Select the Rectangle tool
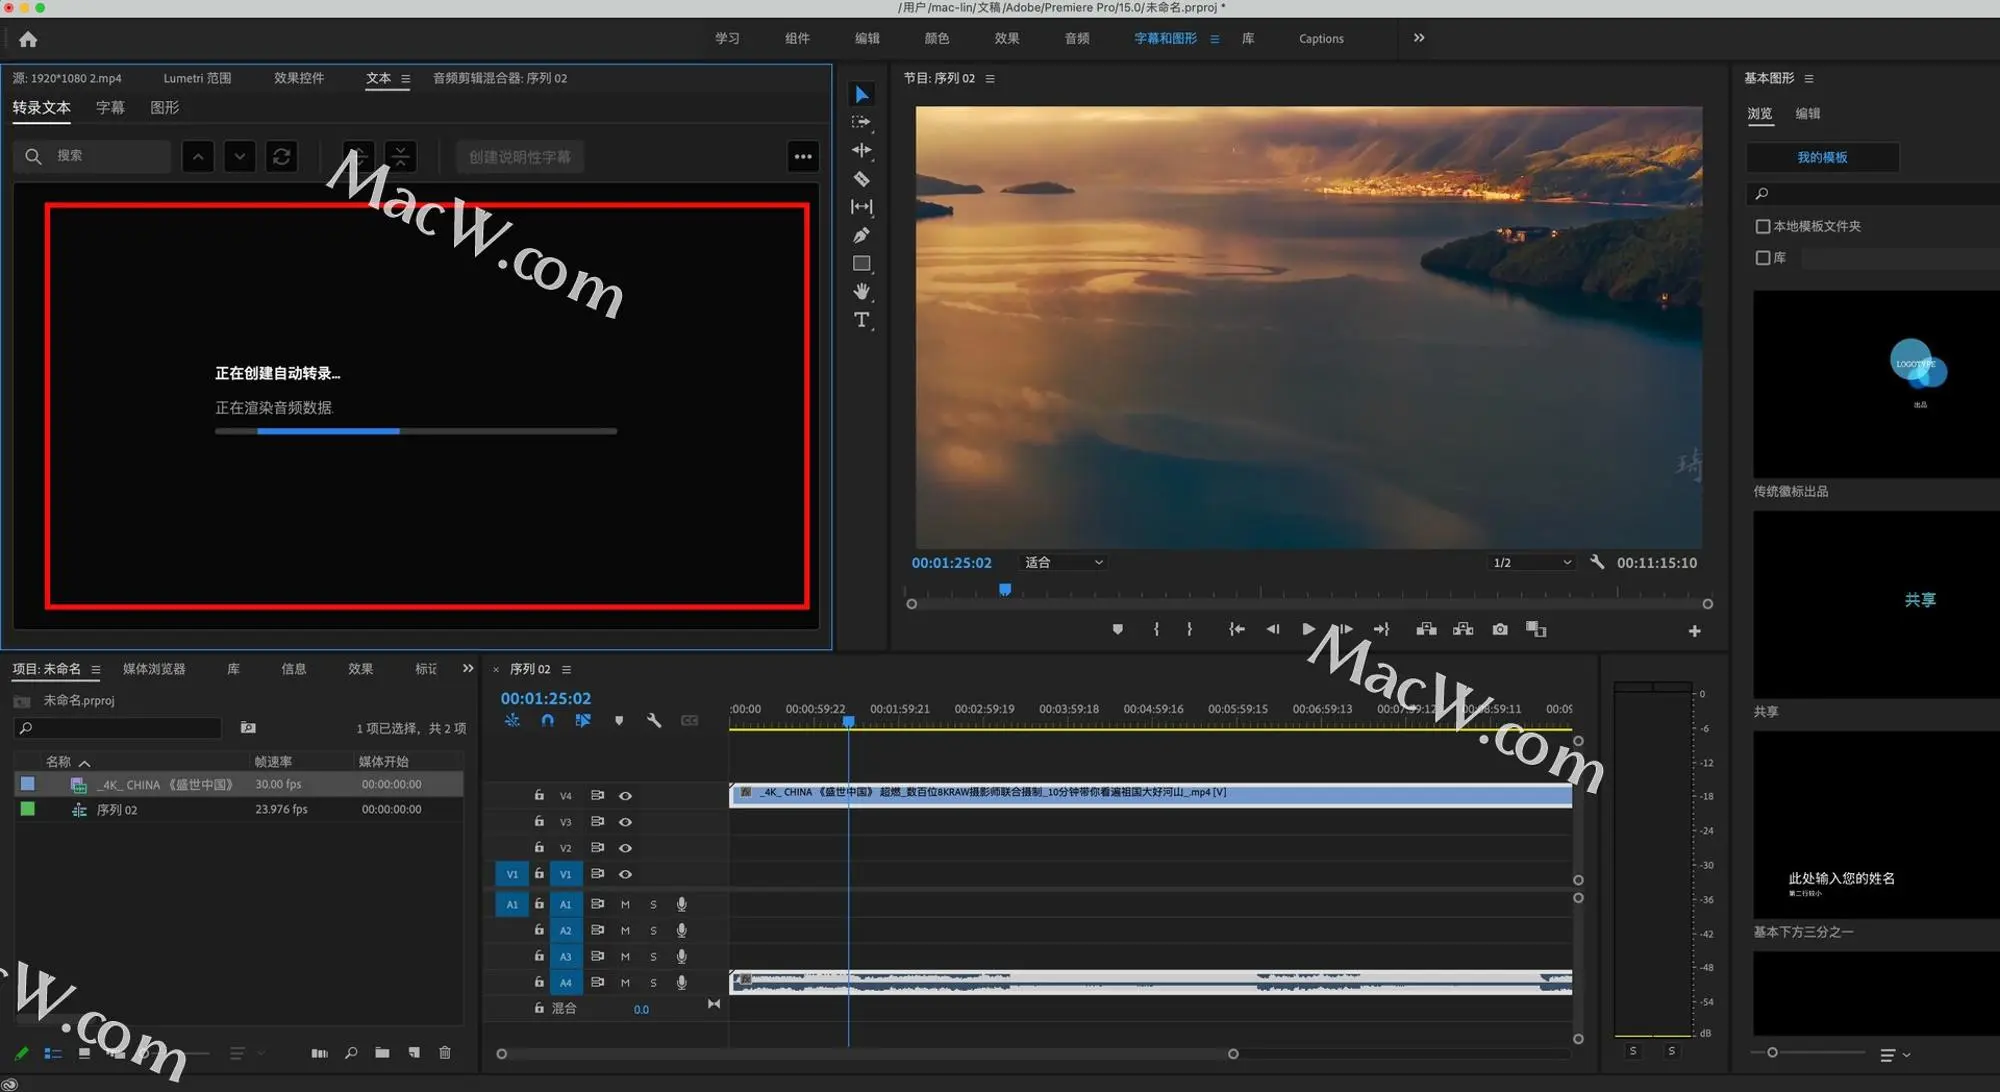Viewport: 2000px width, 1092px height. [861, 263]
